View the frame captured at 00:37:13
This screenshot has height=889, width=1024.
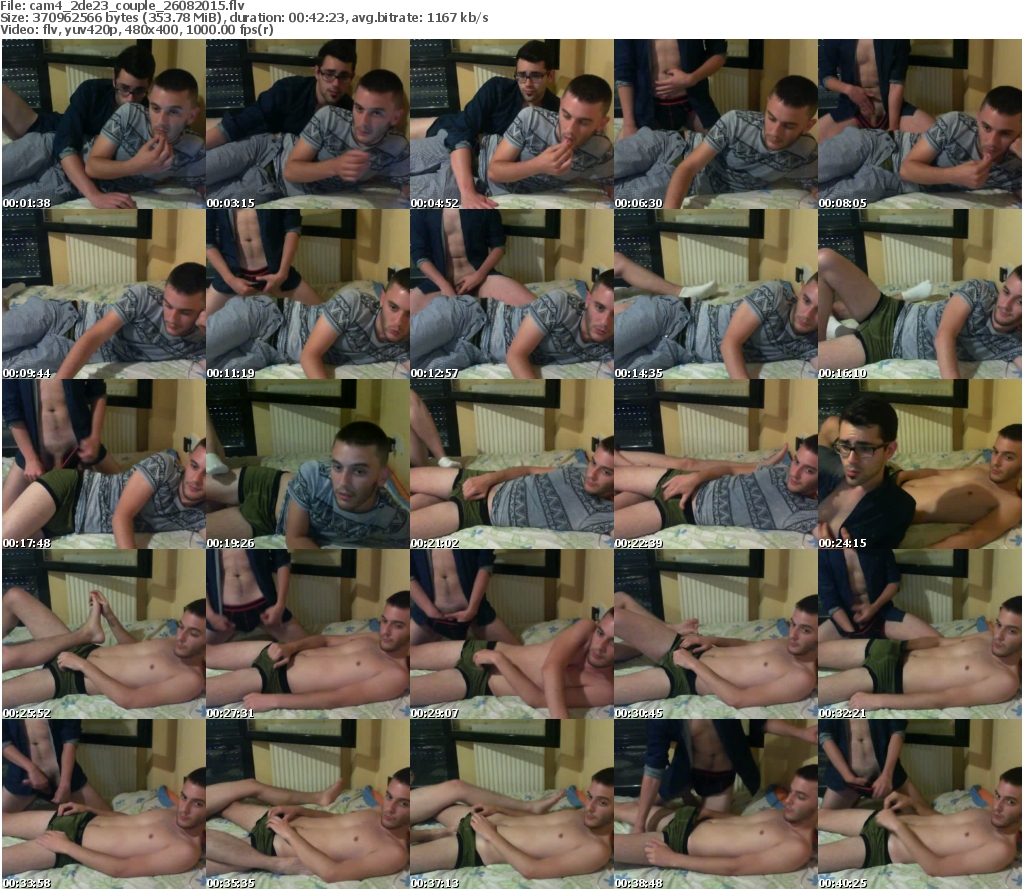coord(511,803)
